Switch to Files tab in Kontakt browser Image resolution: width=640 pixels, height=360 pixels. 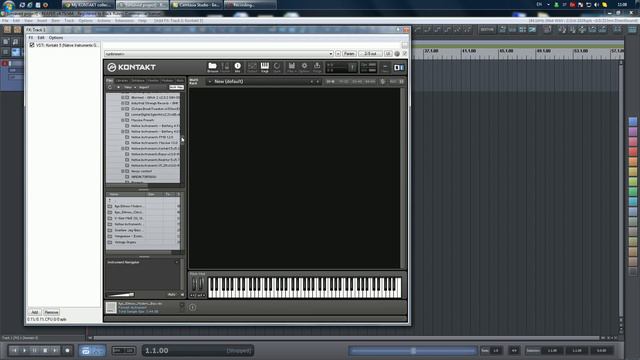point(110,80)
